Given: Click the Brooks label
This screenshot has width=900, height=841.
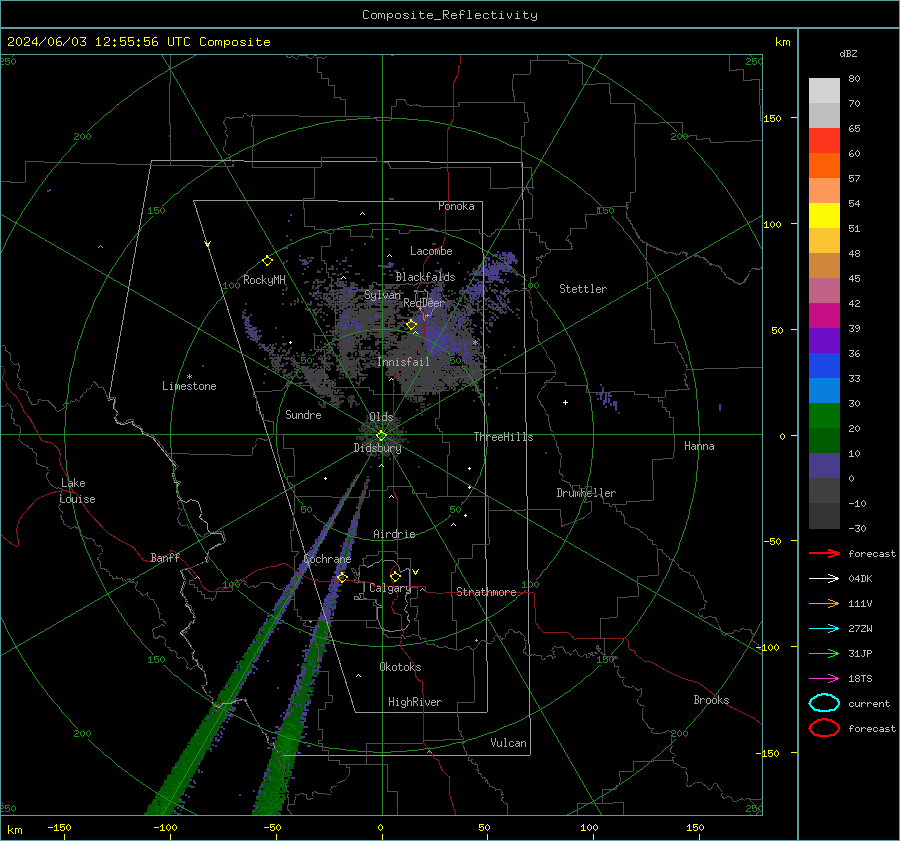Looking at the screenshot, I should coord(711,700).
